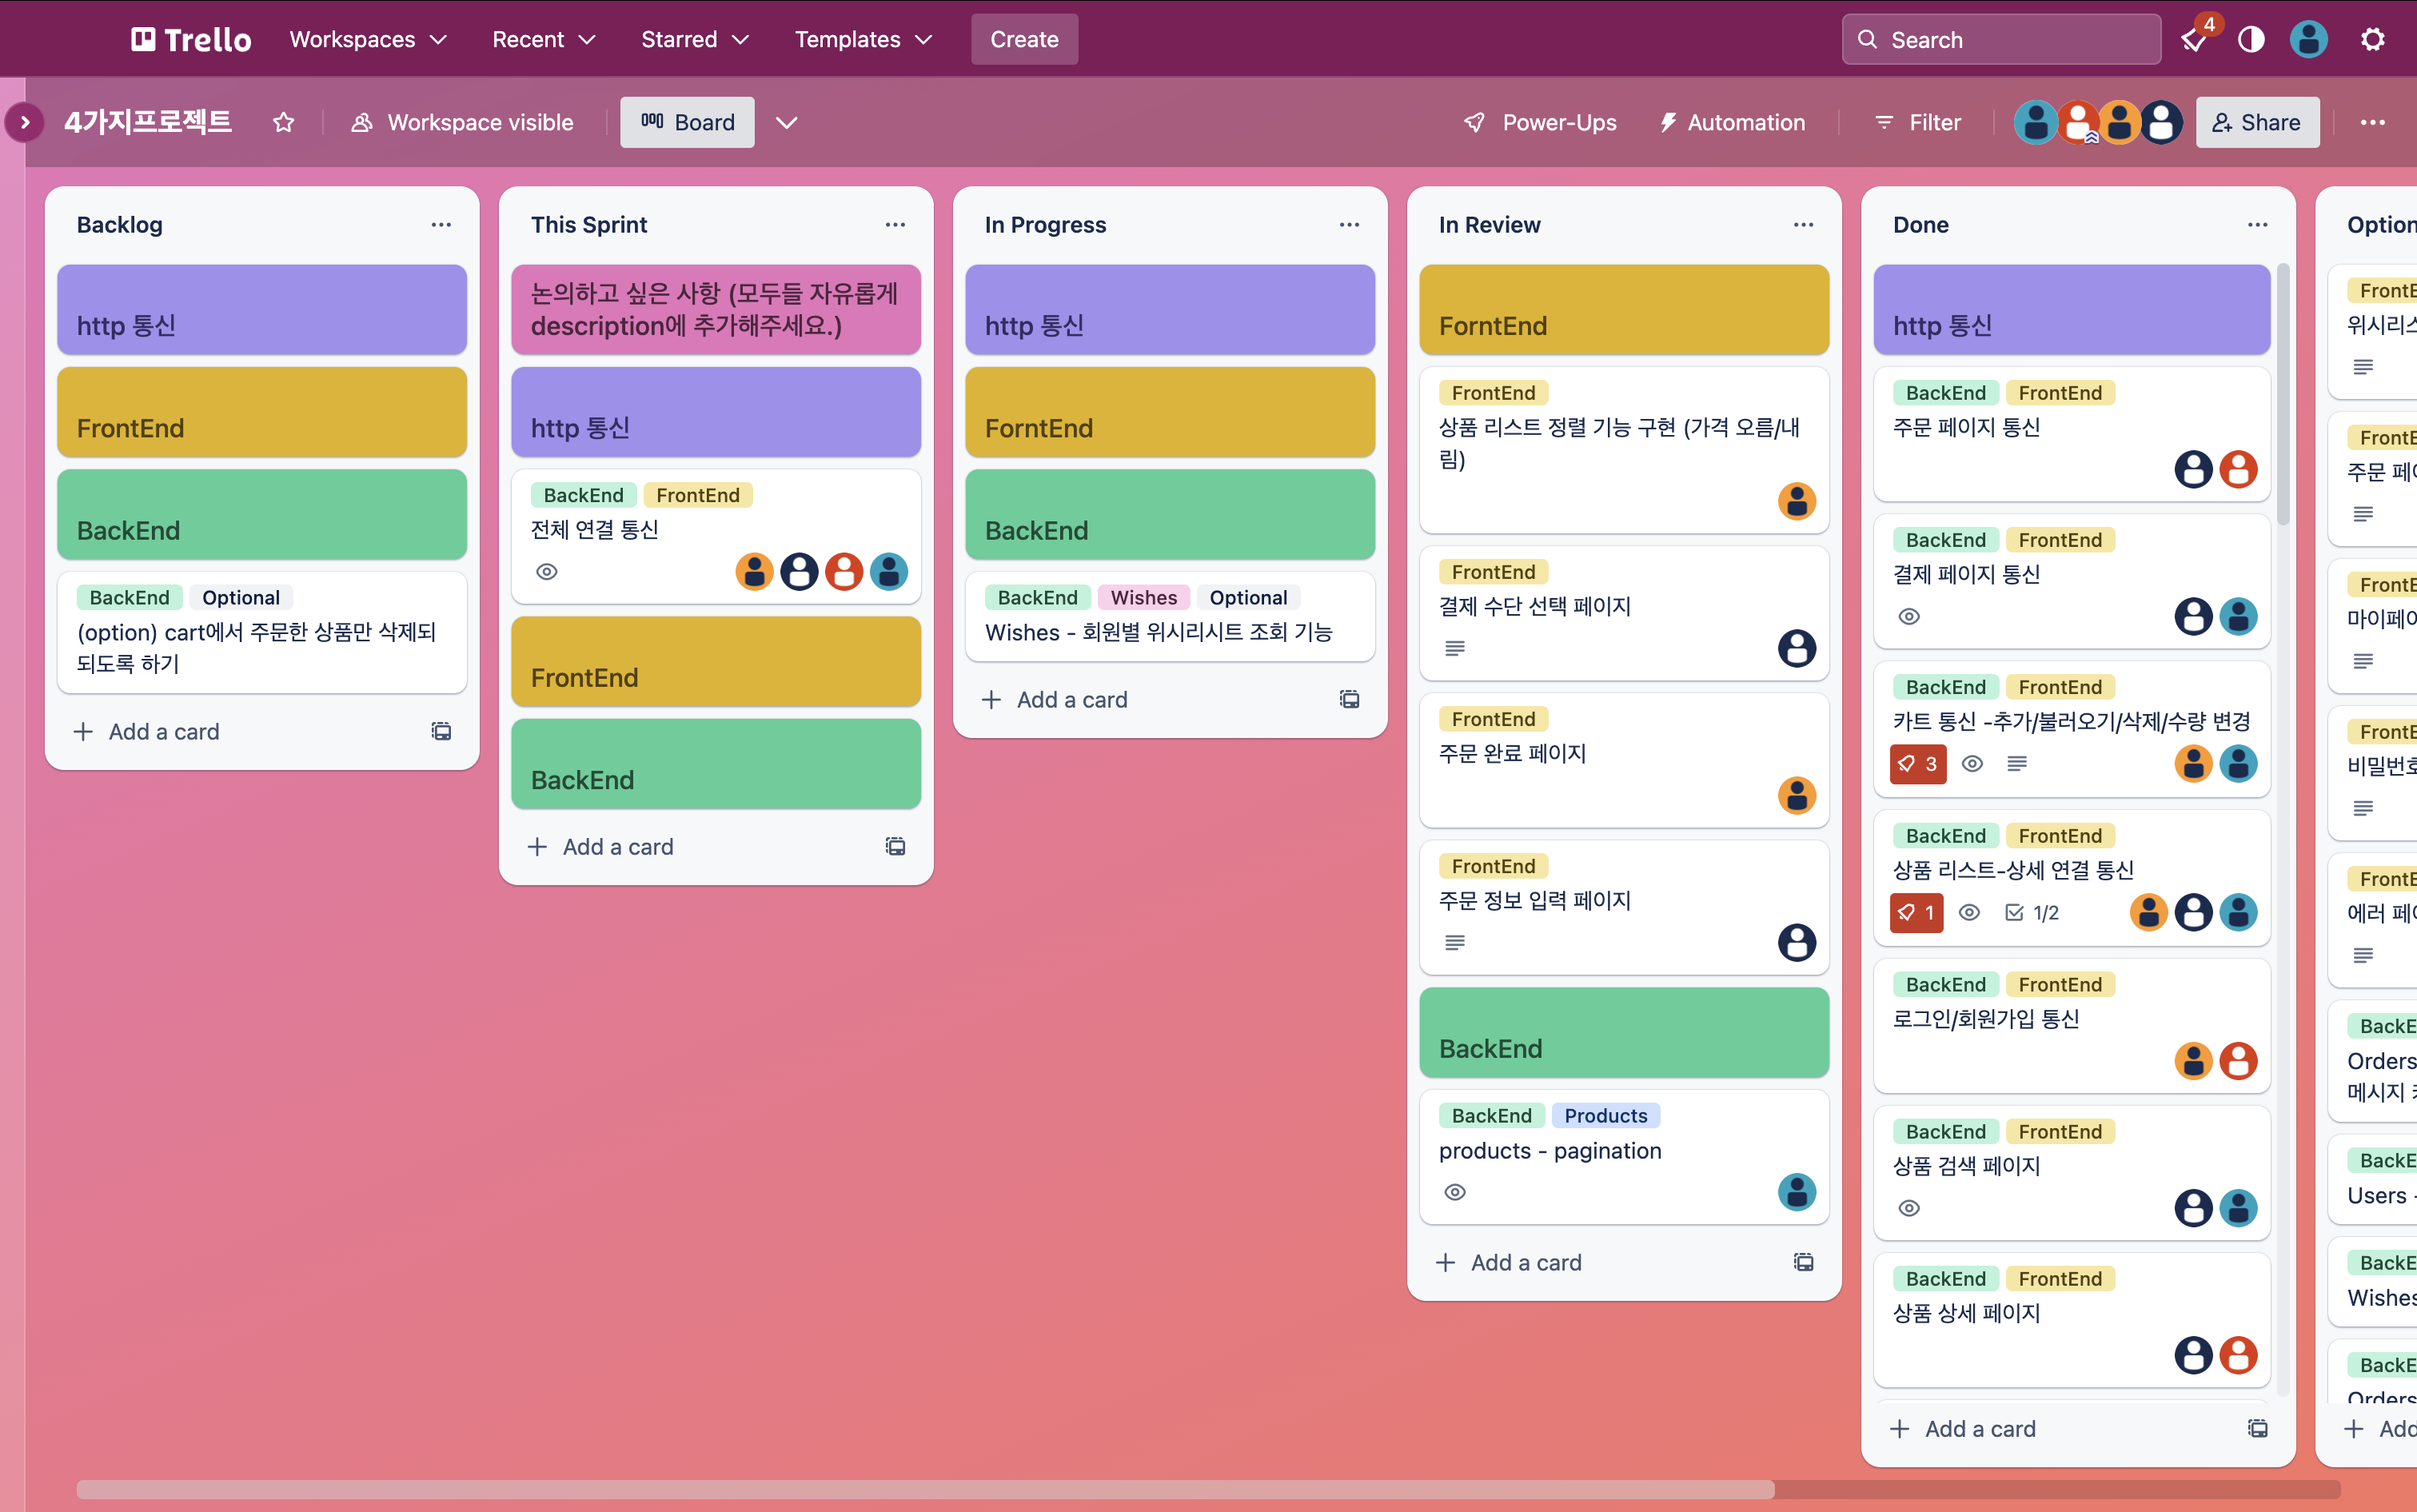Click the theme contrast icon
Viewport: 2417px width, 1512px height.
(2251, 40)
